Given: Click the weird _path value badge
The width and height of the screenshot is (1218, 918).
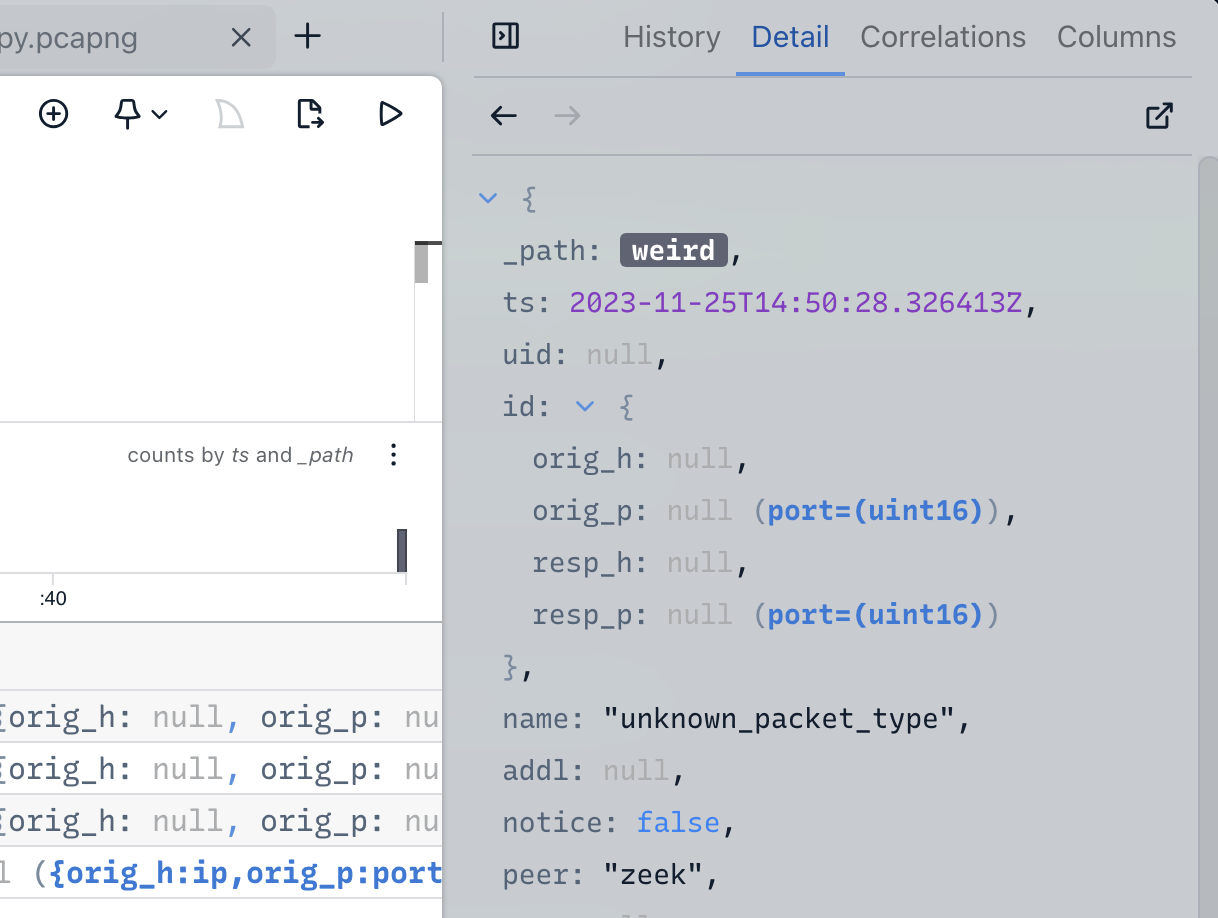Looking at the screenshot, I should (674, 250).
